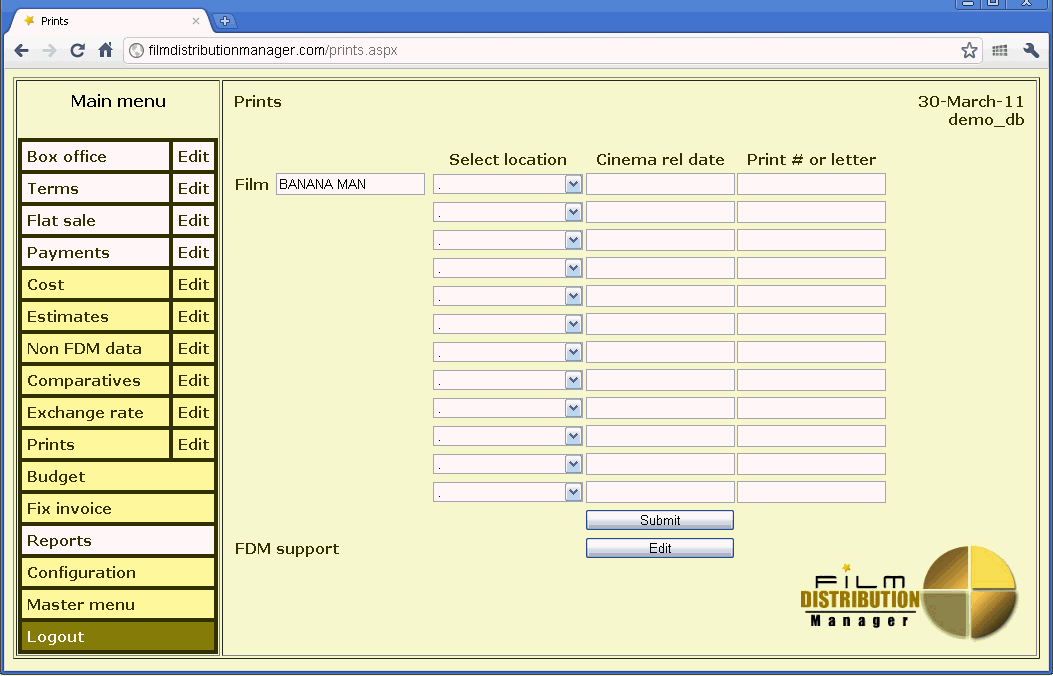Click the browser forward arrow
Image resolution: width=1053 pixels, height=676 pixels.
click(49, 50)
